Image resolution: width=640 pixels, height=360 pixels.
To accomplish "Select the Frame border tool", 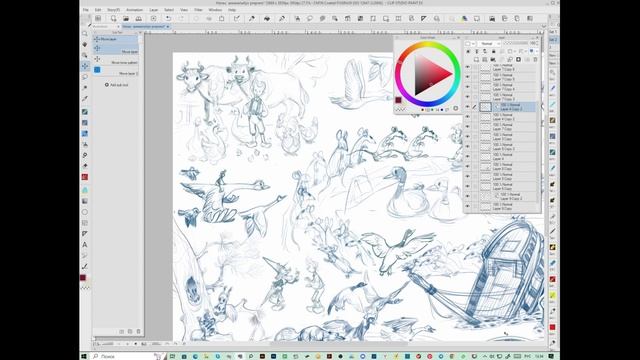I will point(84,223).
